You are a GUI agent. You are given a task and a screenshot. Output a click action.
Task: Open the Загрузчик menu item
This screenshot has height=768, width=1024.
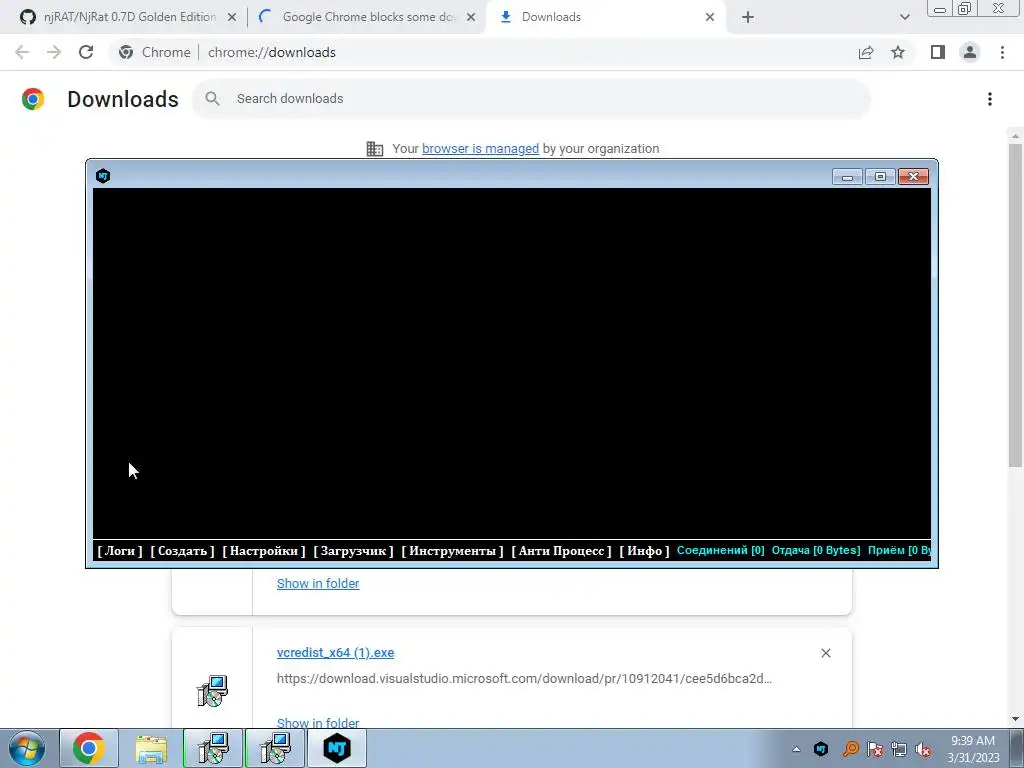click(x=353, y=551)
